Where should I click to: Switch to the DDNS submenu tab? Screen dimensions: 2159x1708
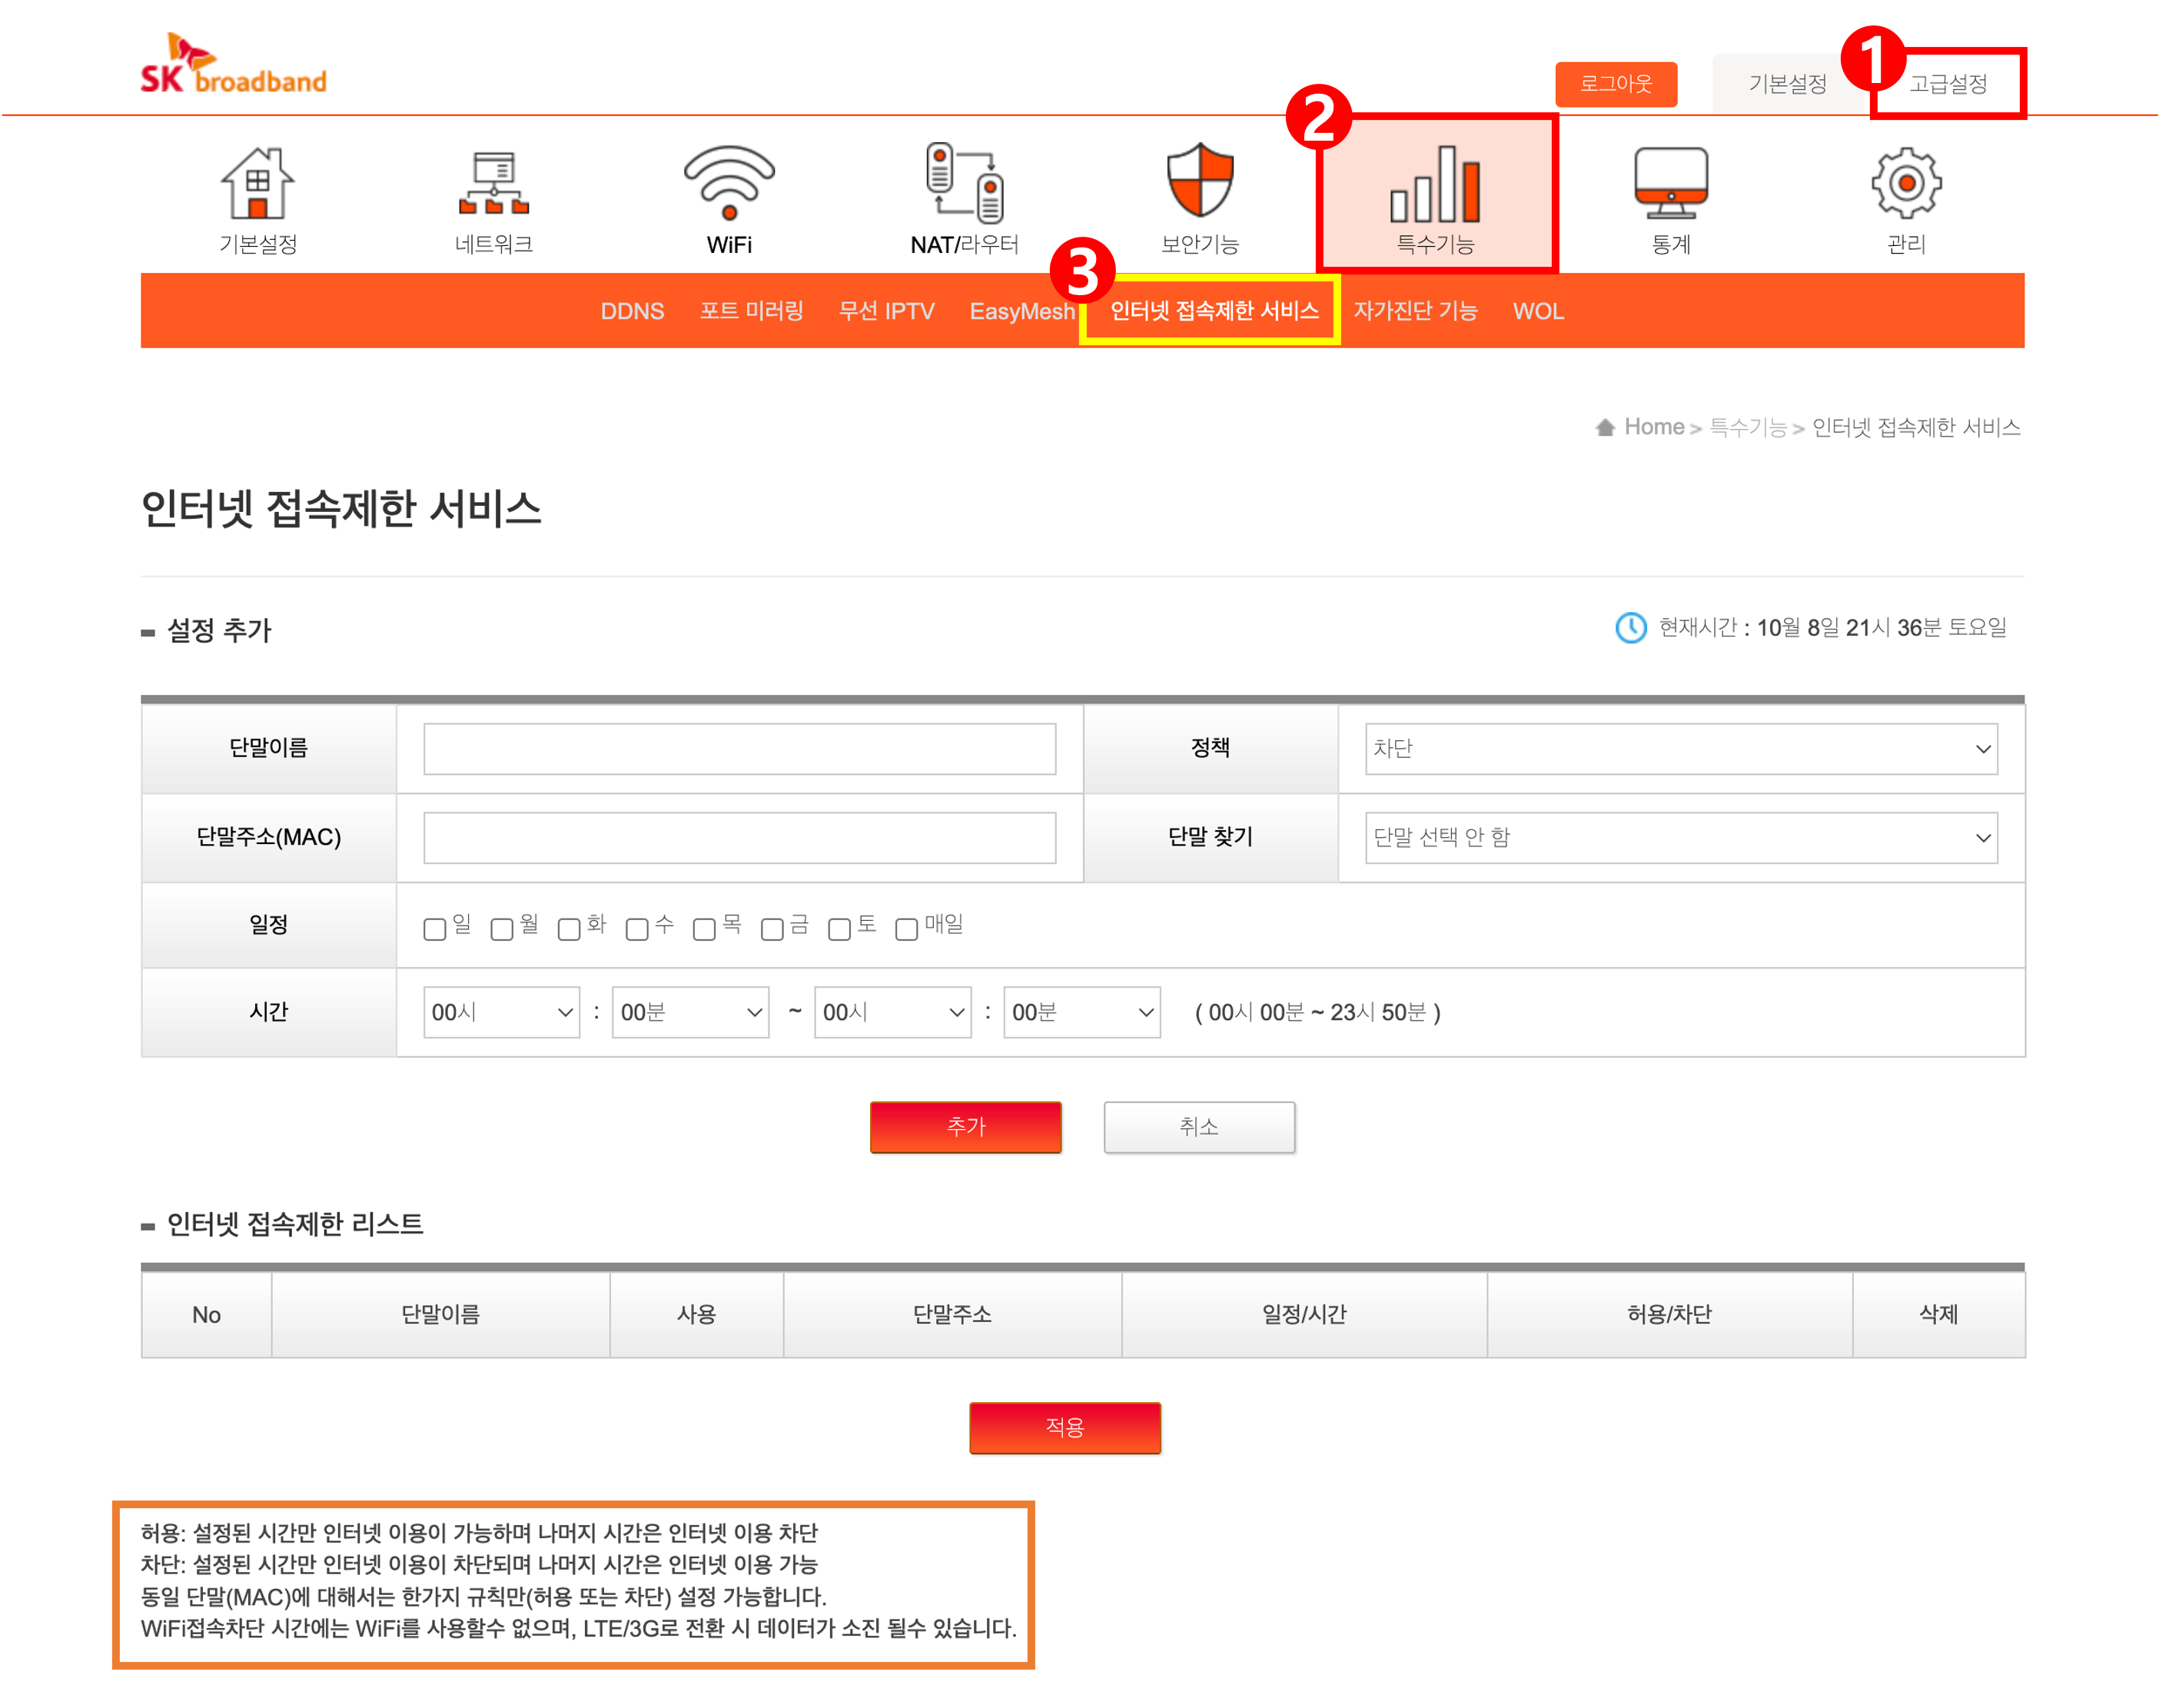[x=632, y=311]
